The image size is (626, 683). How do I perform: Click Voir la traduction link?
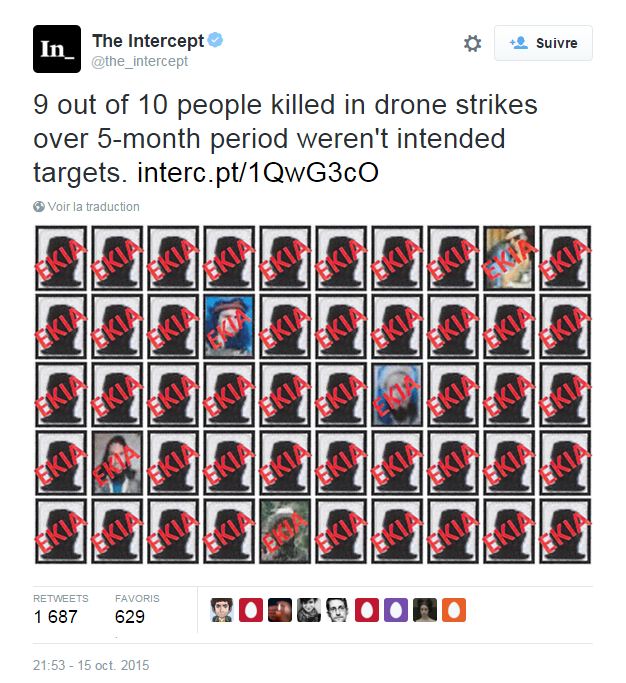pyautogui.click(x=94, y=206)
